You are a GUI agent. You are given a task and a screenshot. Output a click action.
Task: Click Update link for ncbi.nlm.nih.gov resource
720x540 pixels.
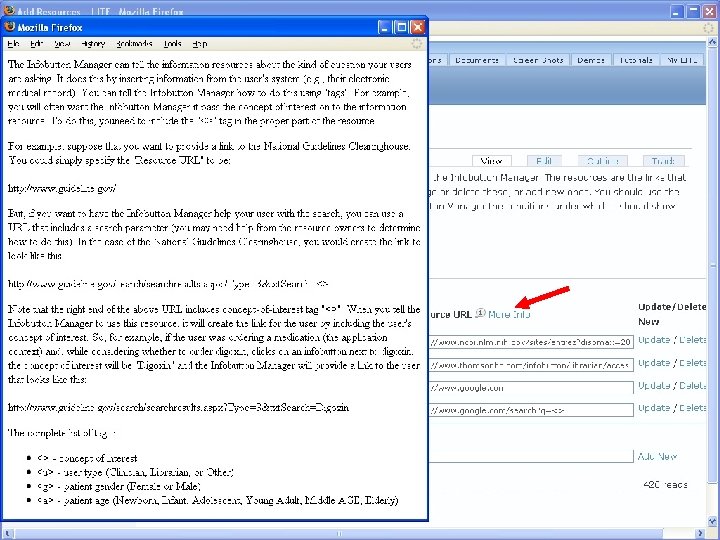coord(654,340)
